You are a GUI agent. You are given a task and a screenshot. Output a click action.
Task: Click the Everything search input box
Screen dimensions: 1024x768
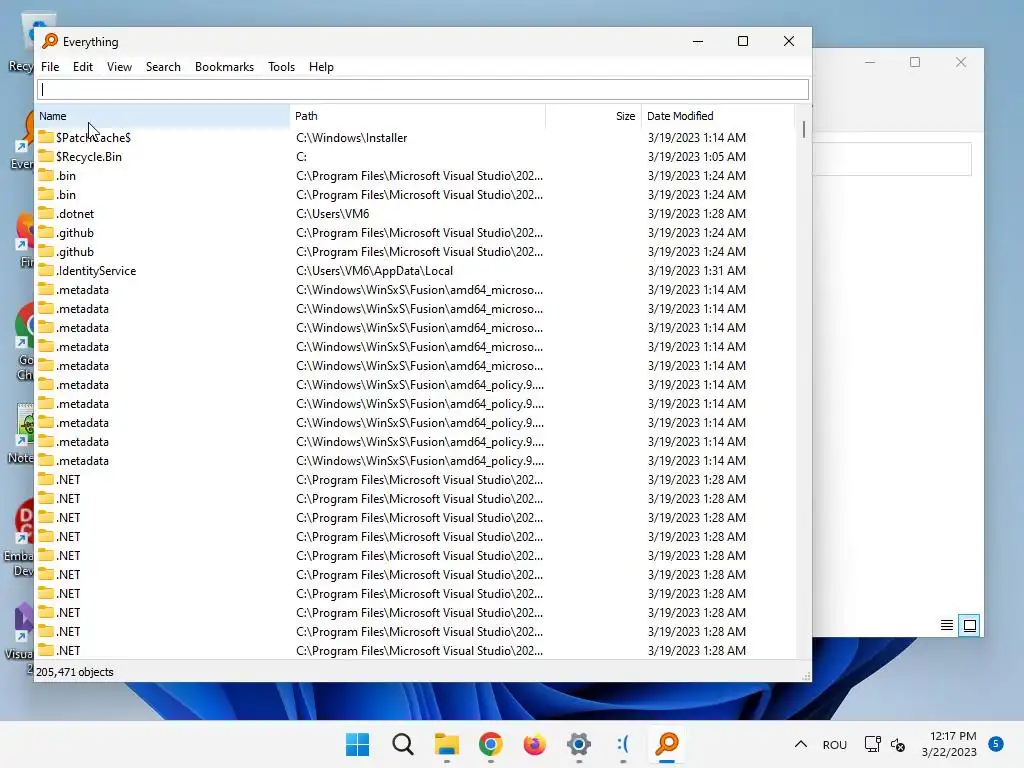423,89
